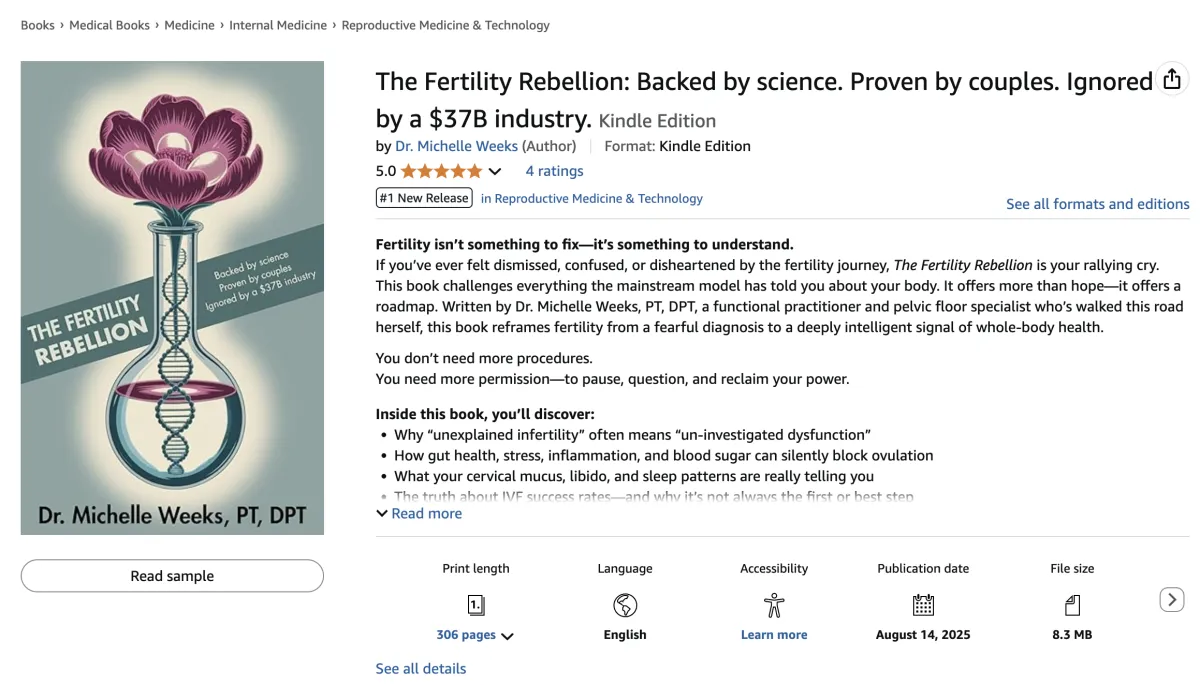Screen dimensions: 1200x685
Task: Click the share icon next to title
Action: pos(1172,80)
